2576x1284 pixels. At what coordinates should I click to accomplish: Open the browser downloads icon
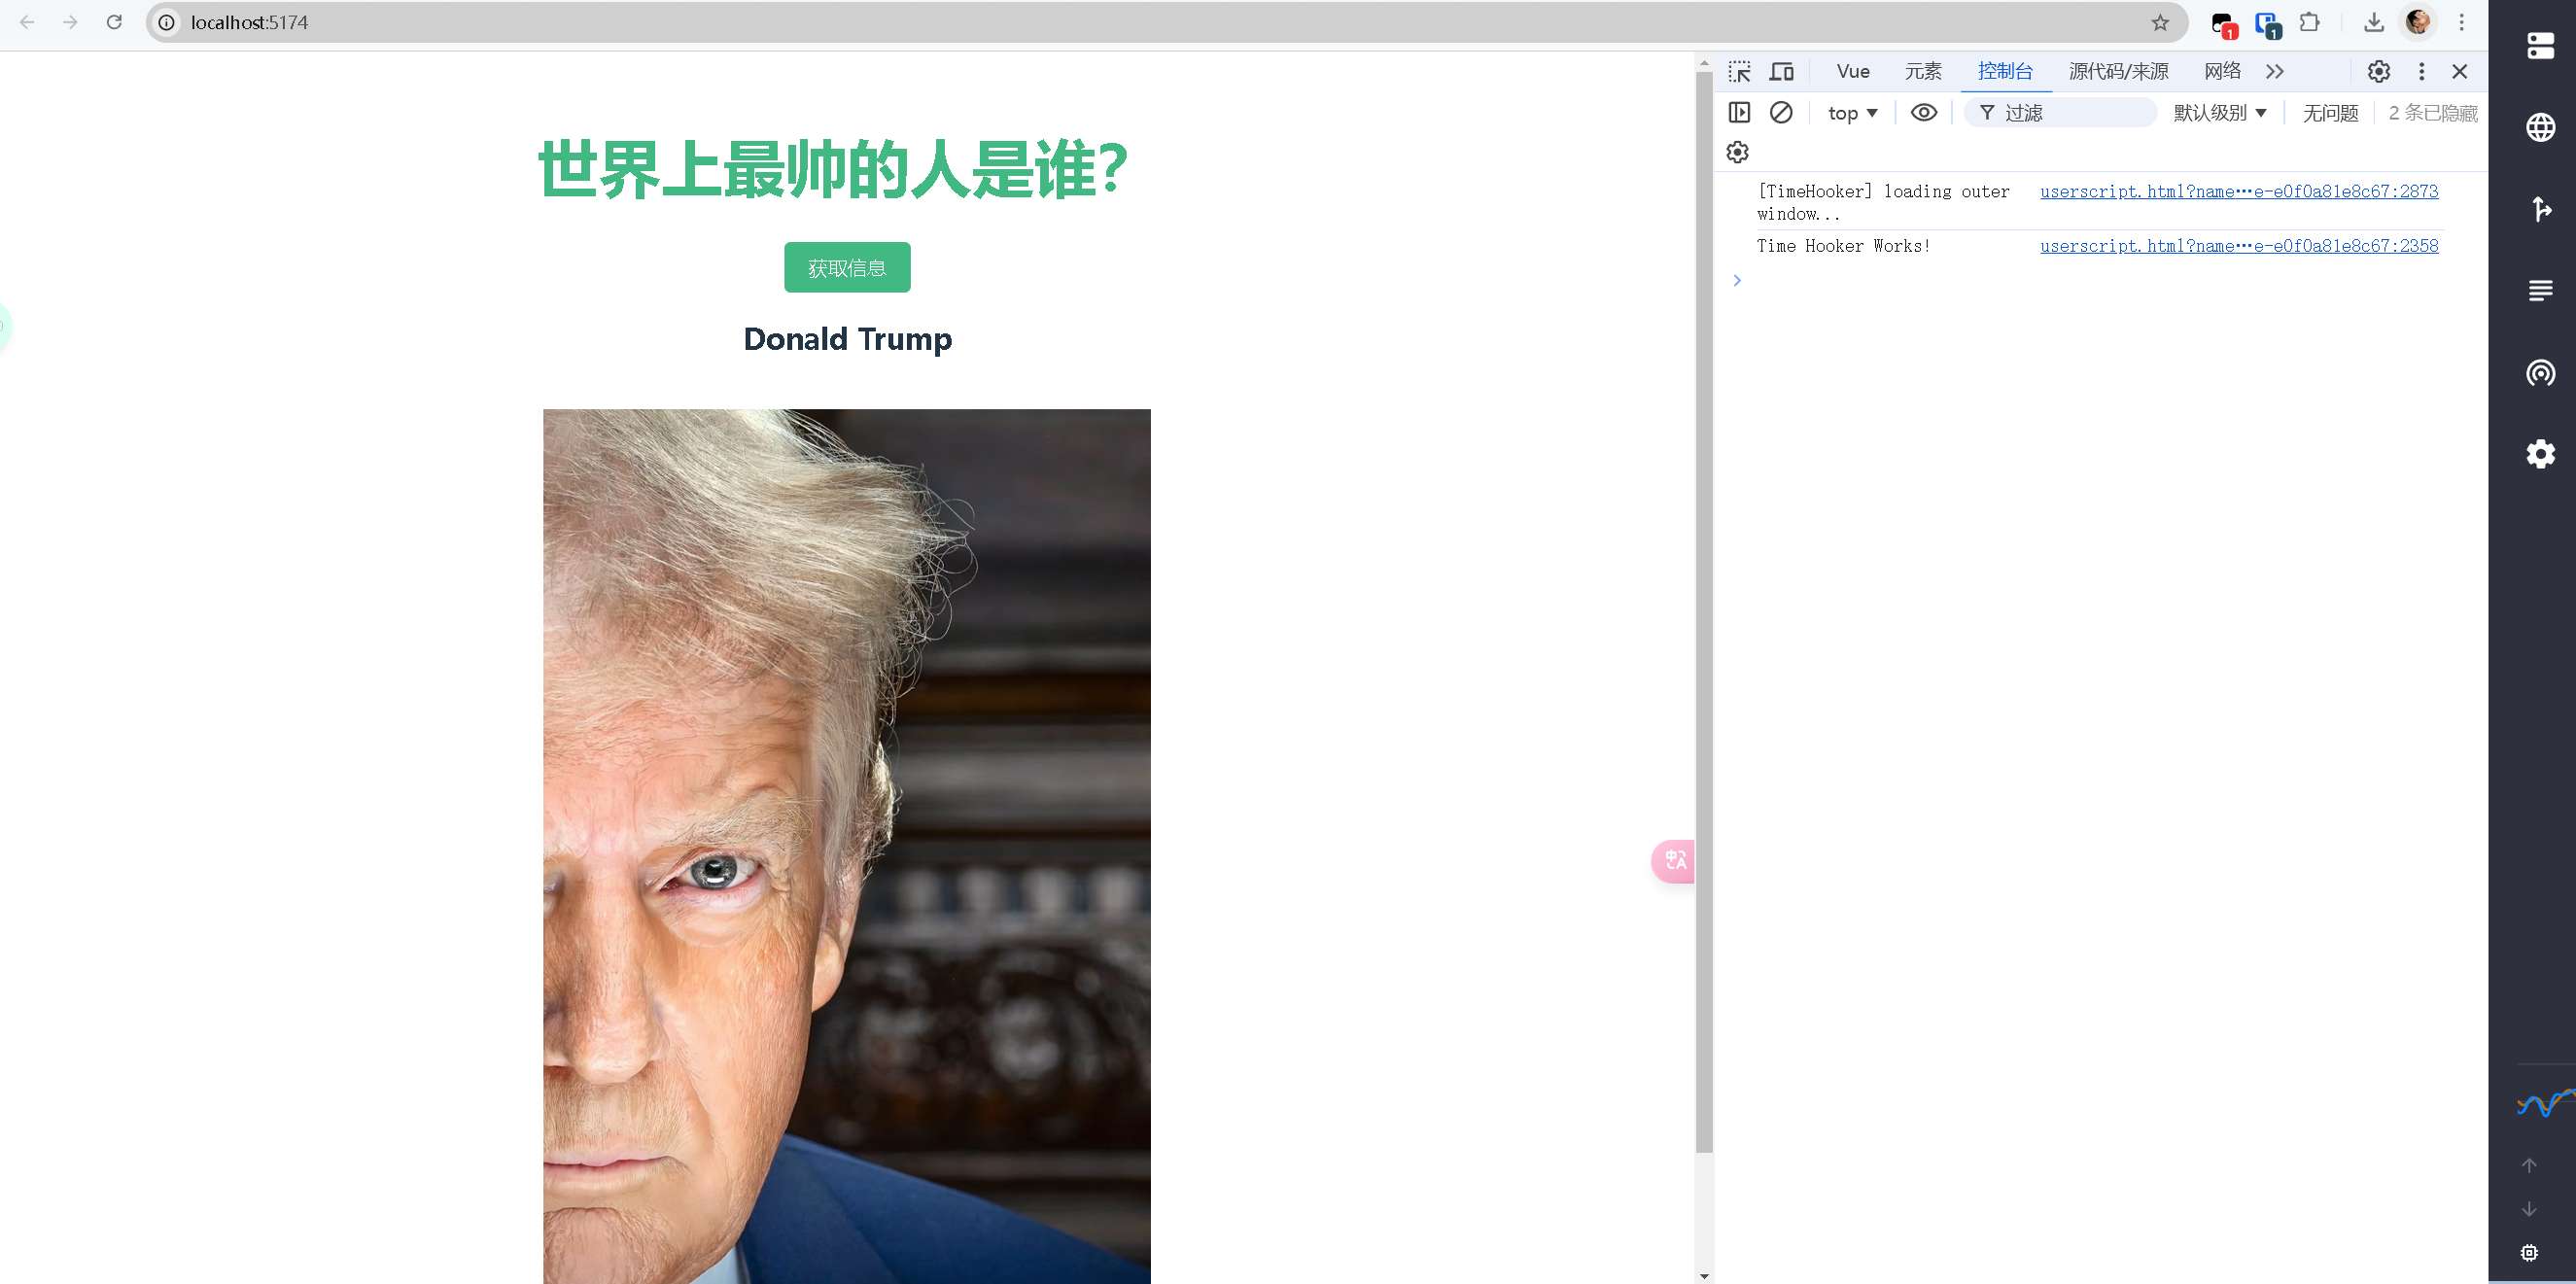tap(2373, 23)
